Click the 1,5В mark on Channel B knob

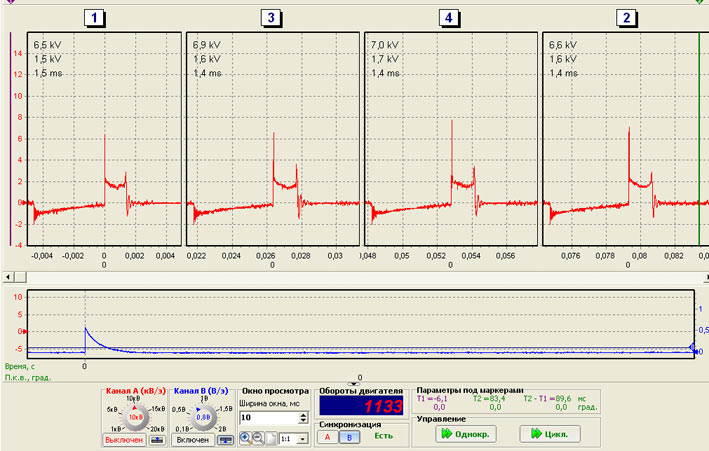tap(226, 408)
